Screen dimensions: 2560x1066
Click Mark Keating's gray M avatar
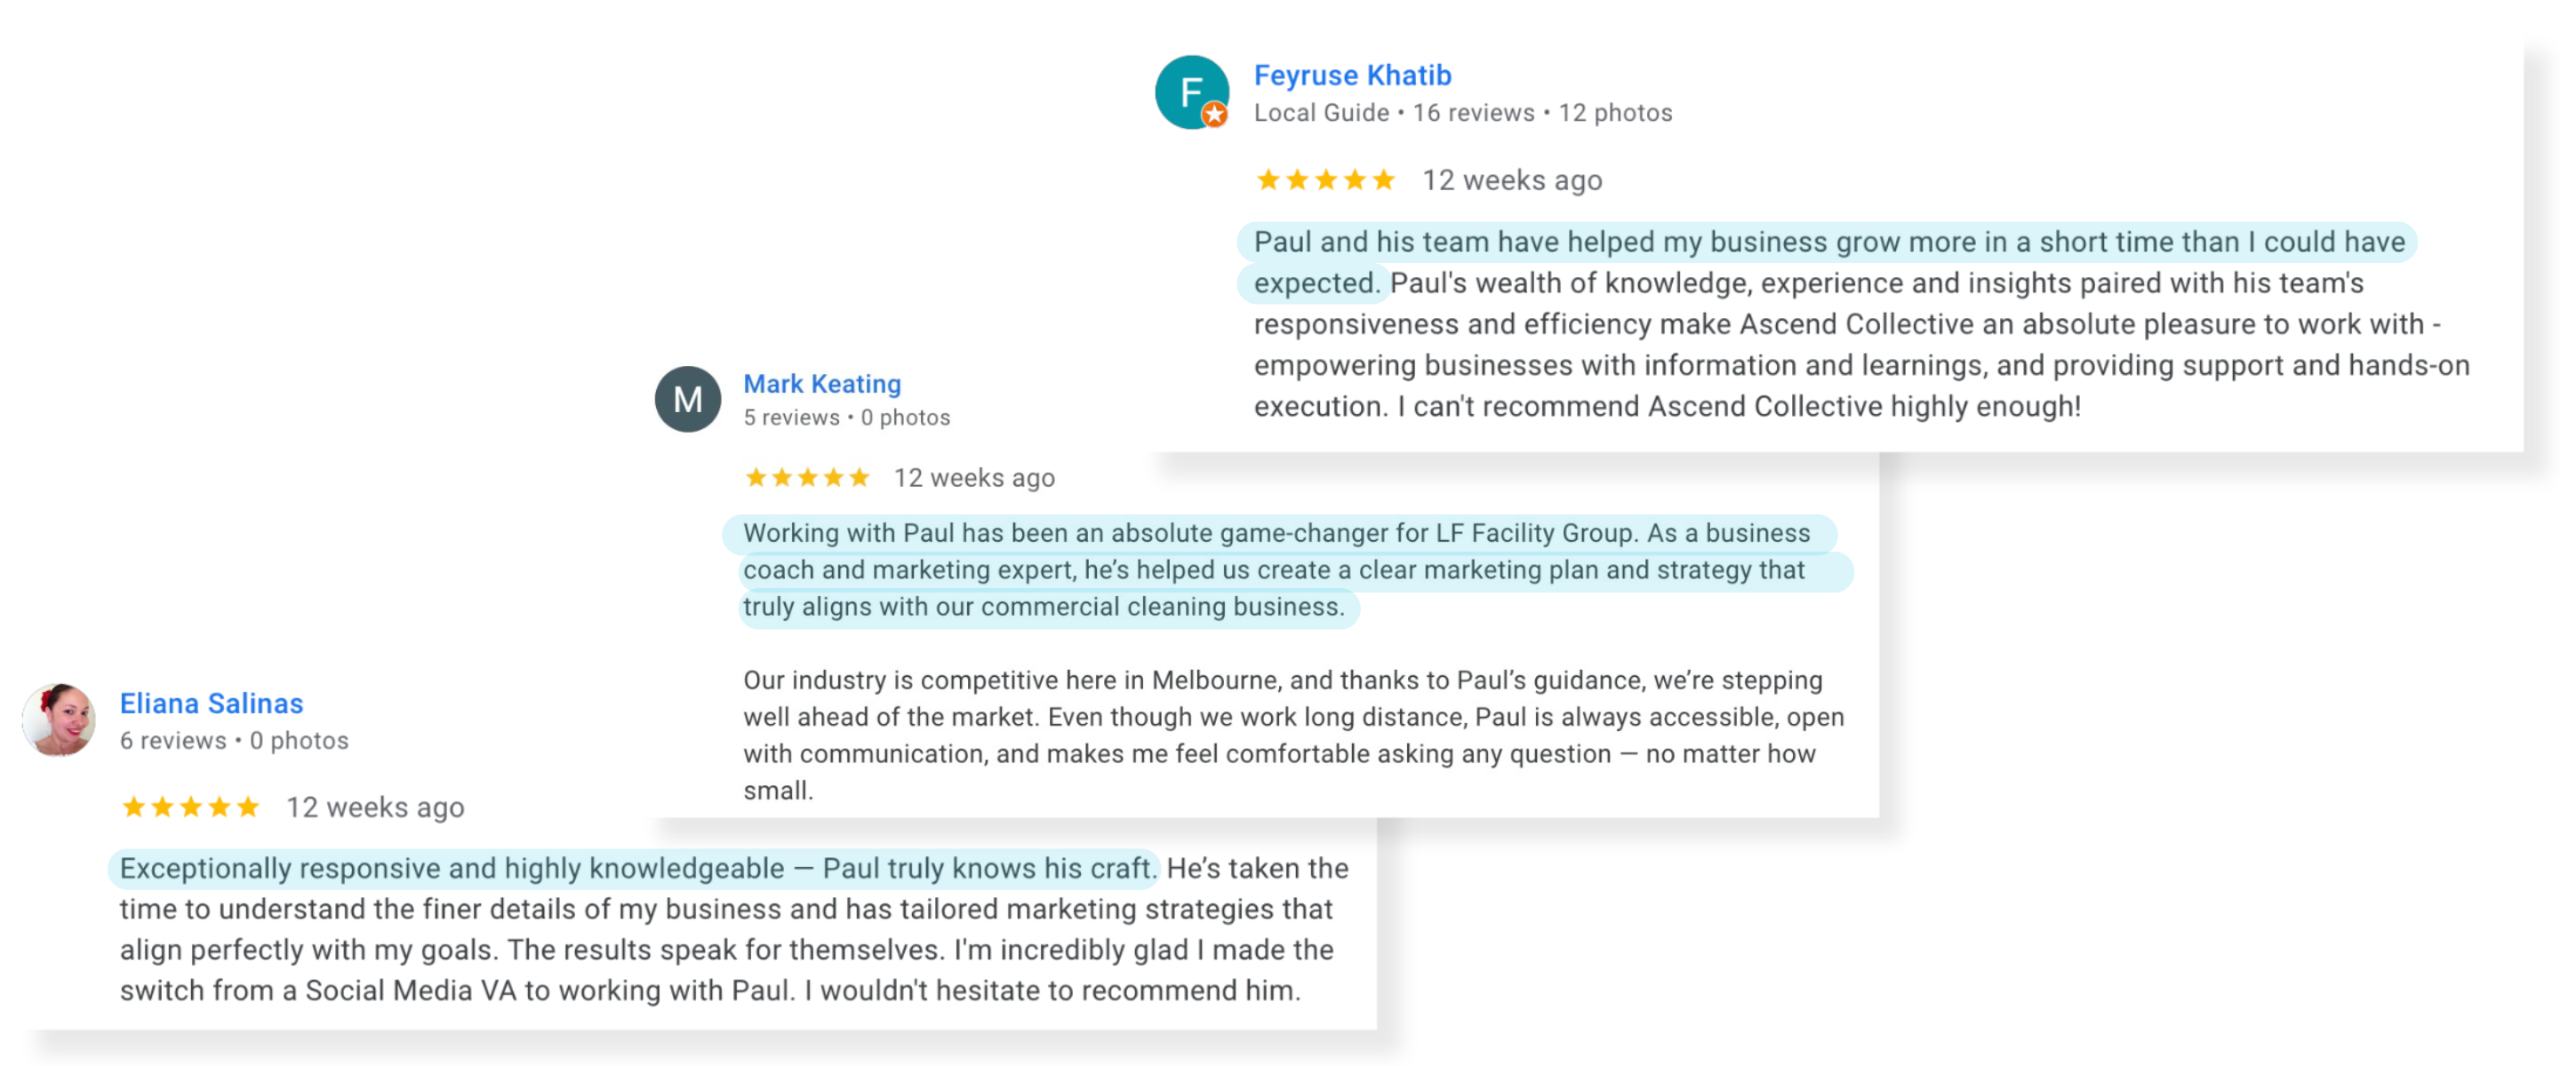coord(687,399)
